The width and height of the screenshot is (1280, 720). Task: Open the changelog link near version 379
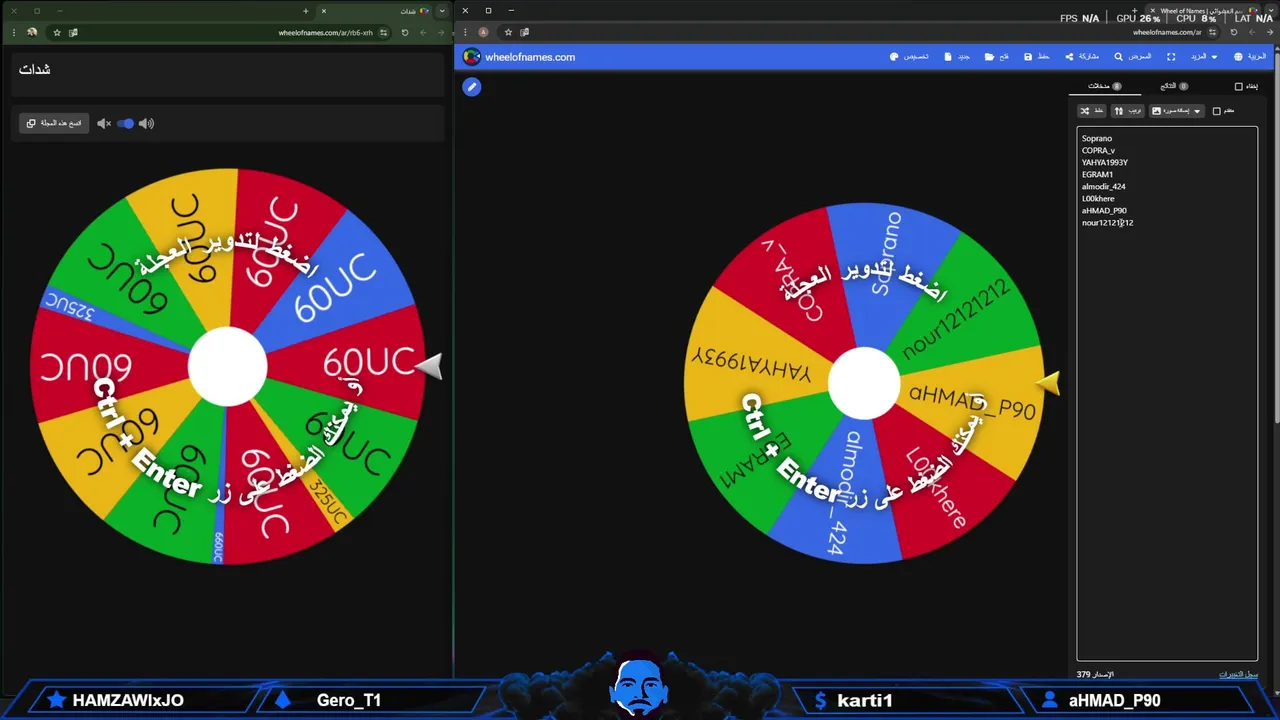pos(1238,675)
